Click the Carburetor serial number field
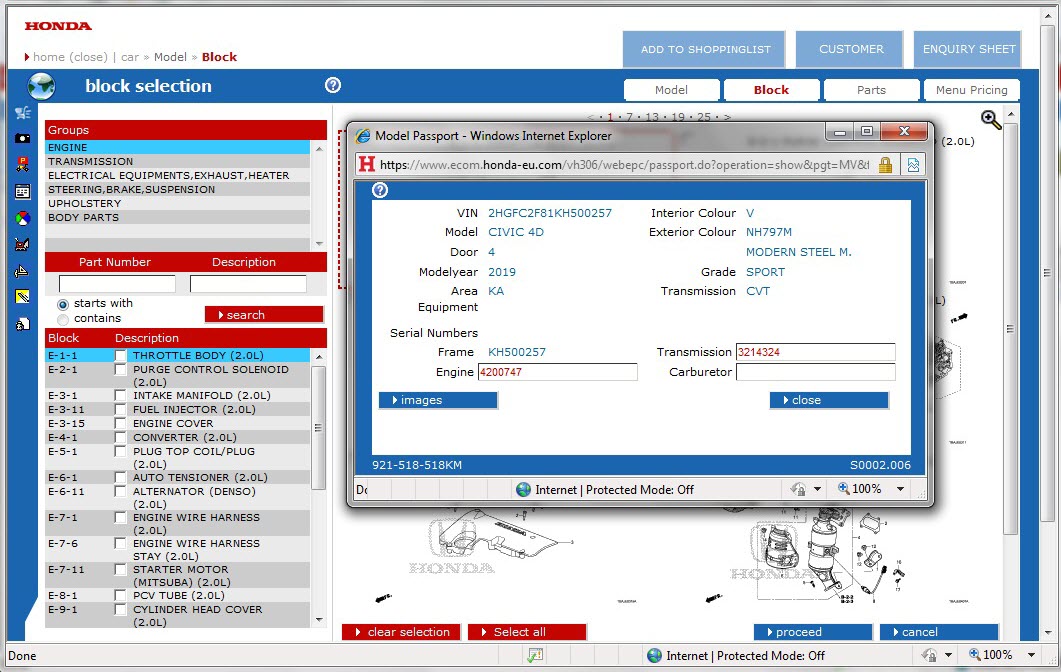This screenshot has width=1061, height=672. pyautogui.click(x=815, y=372)
